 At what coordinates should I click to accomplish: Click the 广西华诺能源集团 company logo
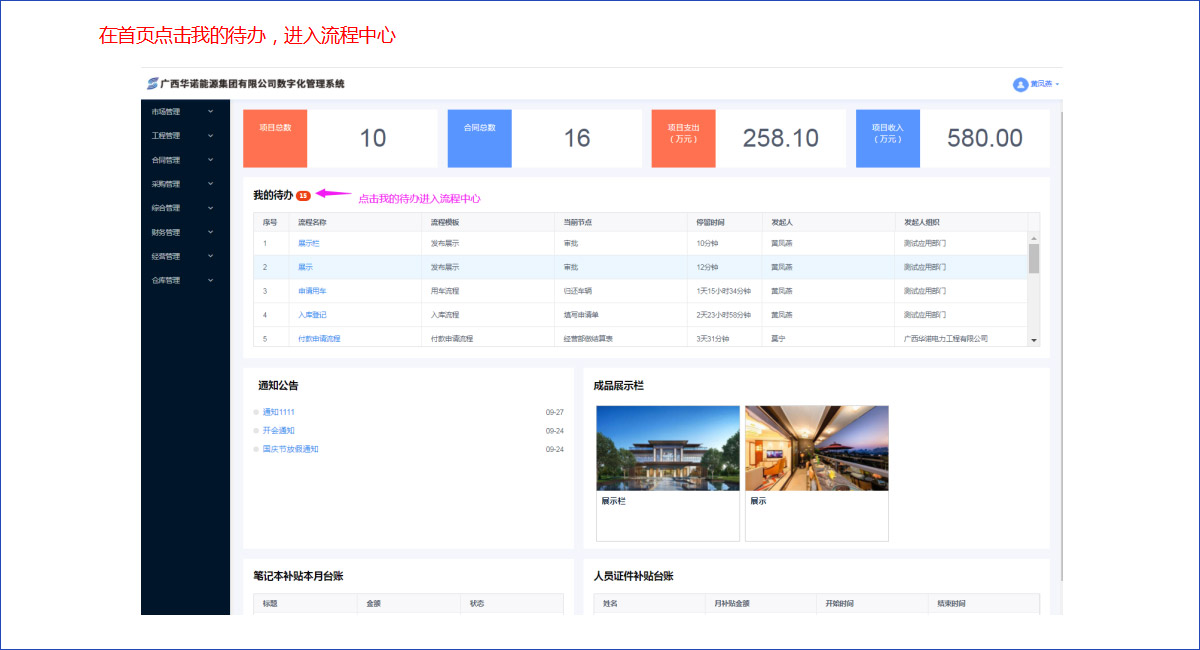coord(152,84)
